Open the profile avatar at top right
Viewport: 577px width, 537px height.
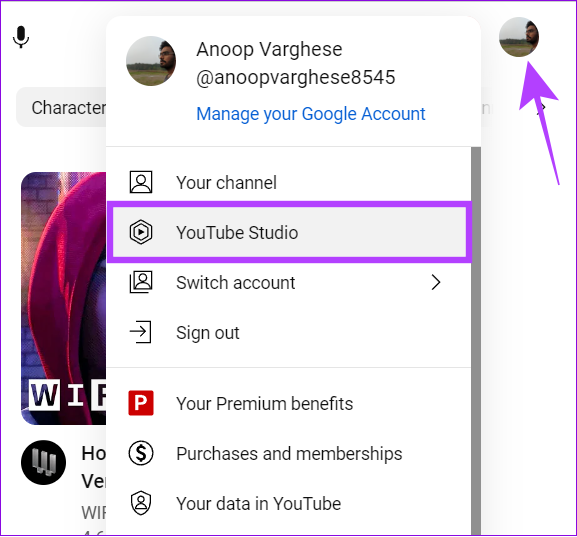point(519,37)
